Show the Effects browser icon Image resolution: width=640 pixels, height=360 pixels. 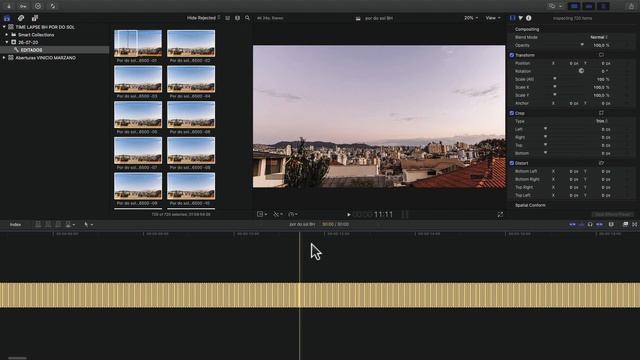click(625, 224)
